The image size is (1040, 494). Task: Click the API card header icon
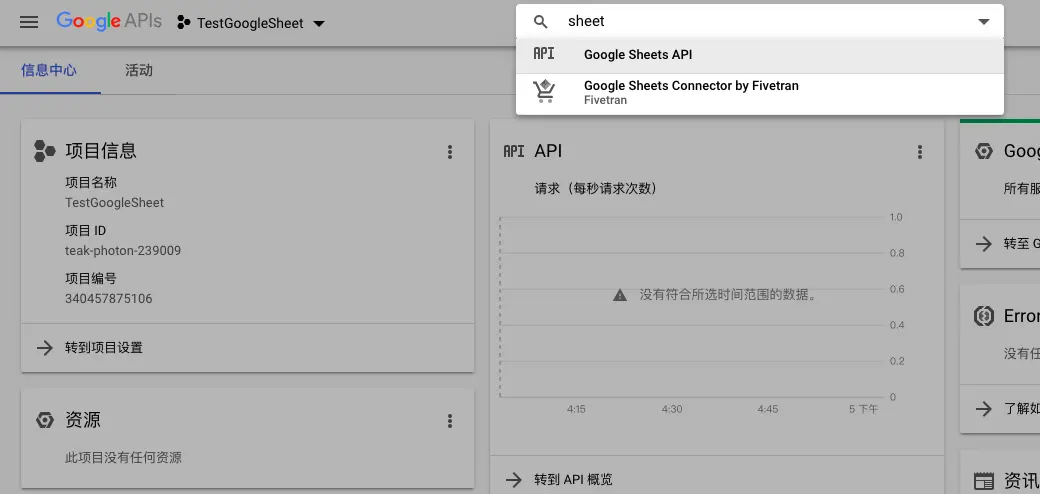click(x=514, y=151)
